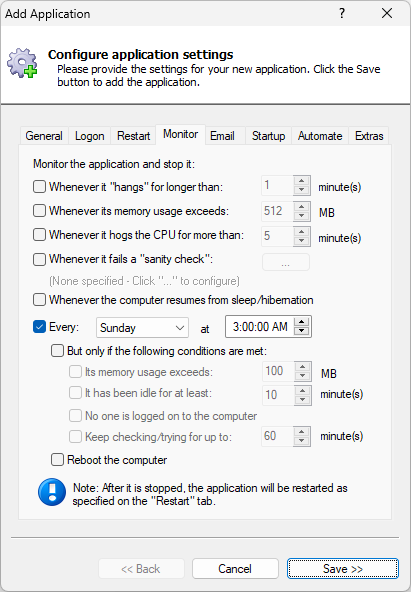The image size is (411, 592).
Task: Decrease the time with the down arrow
Action: click(x=302, y=331)
